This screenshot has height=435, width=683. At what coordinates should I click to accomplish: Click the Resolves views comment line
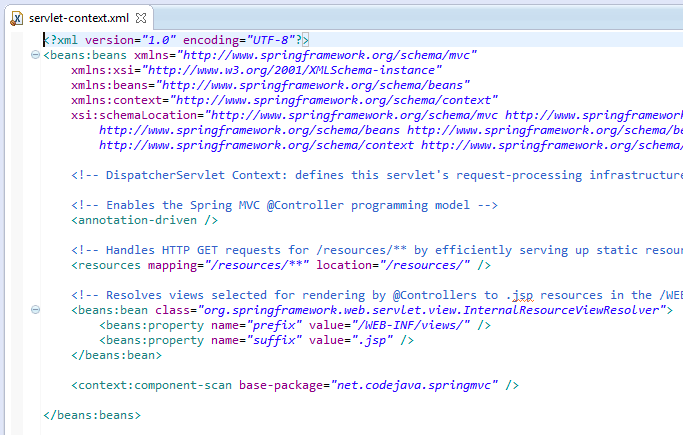377,295
